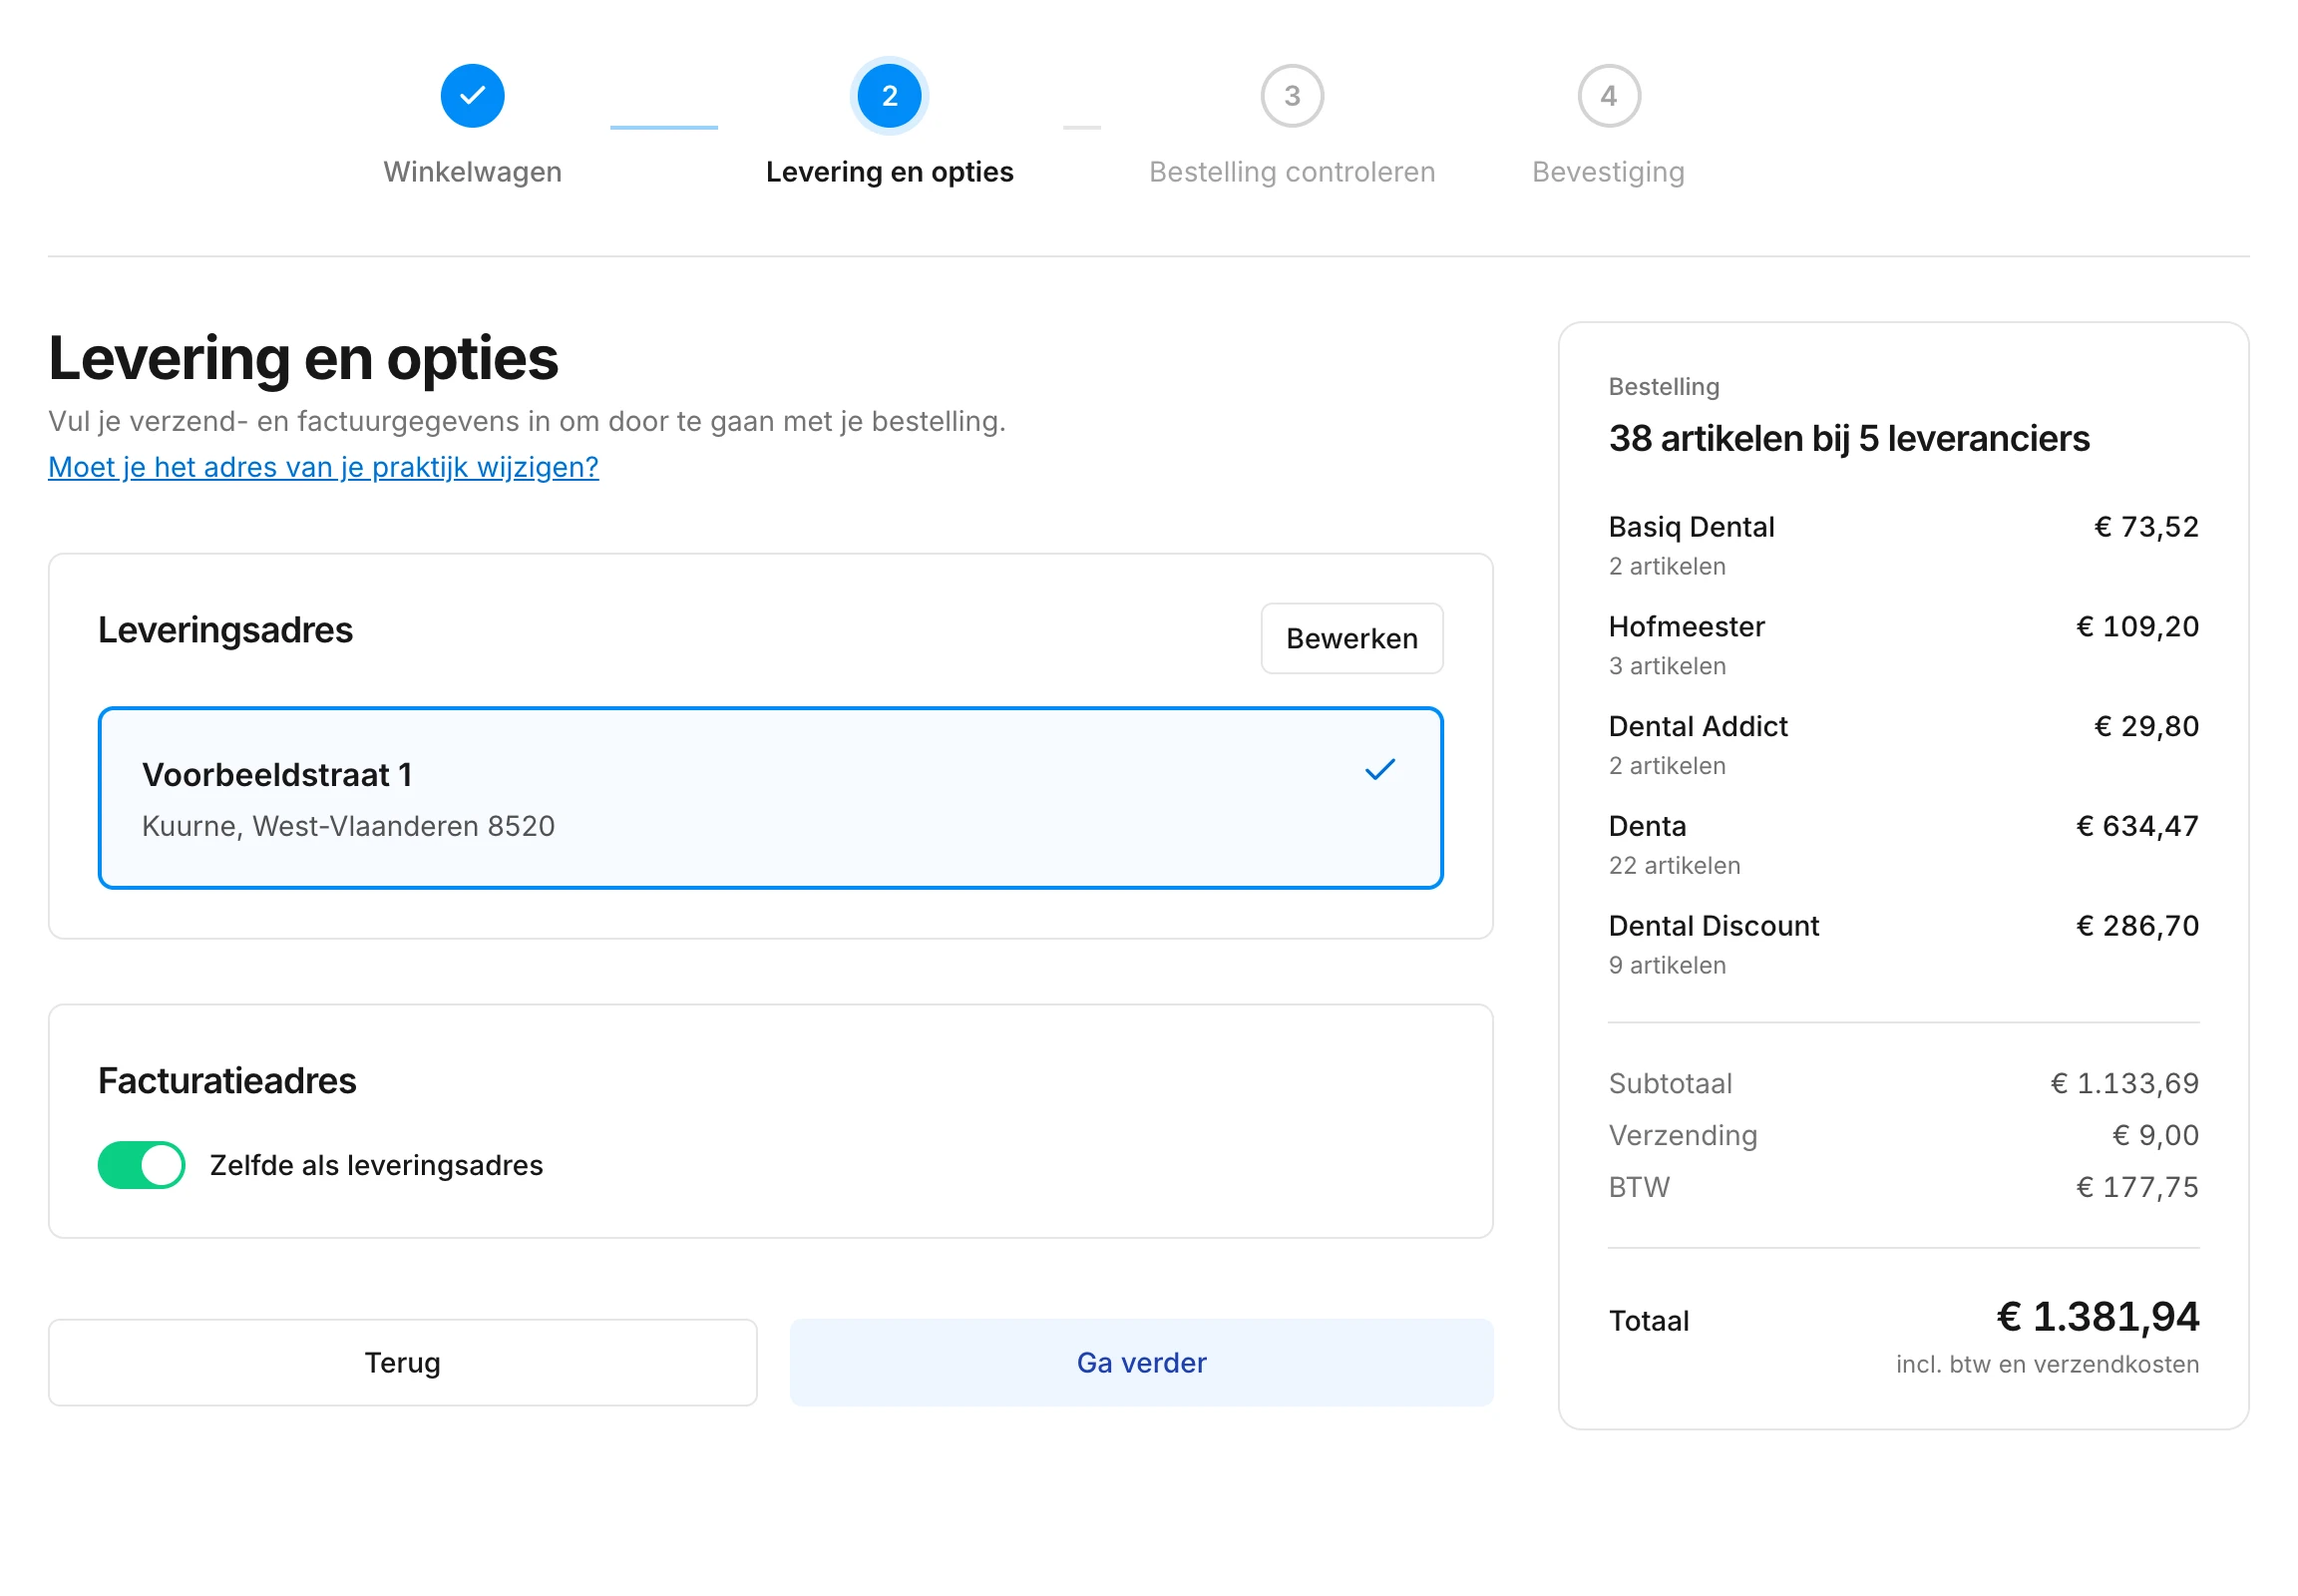
Task: Click the completed Winkelwagen step checkmark circle
Action: coord(472,96)
